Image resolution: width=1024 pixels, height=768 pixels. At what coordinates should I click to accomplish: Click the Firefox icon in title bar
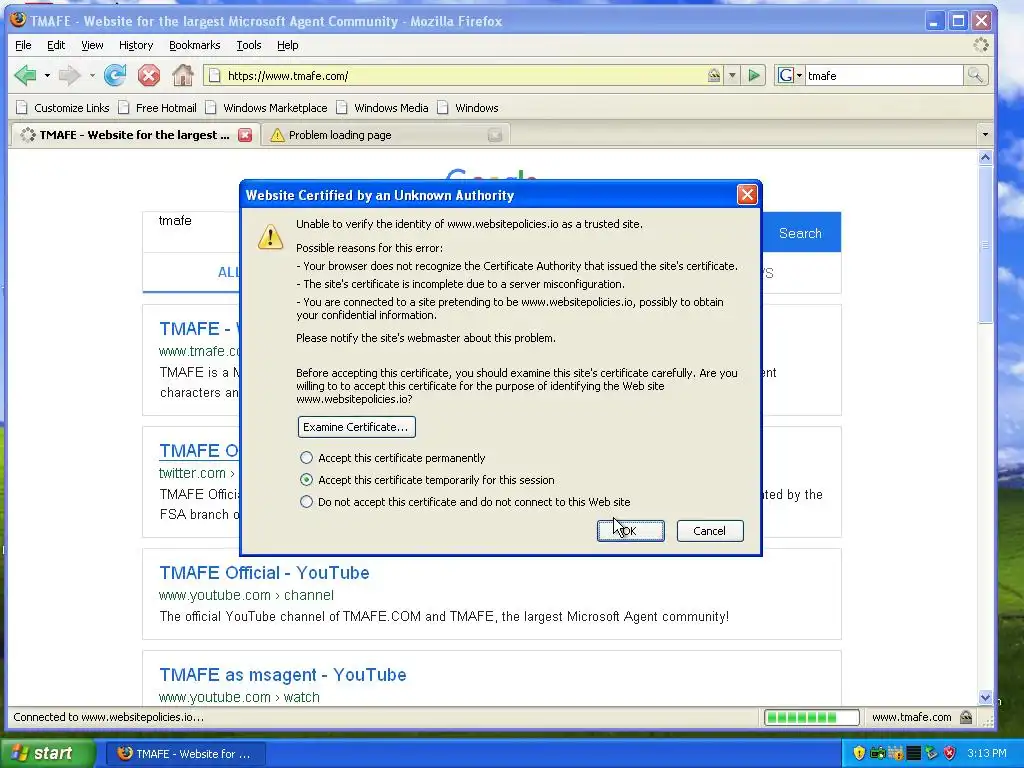(18, 20)
